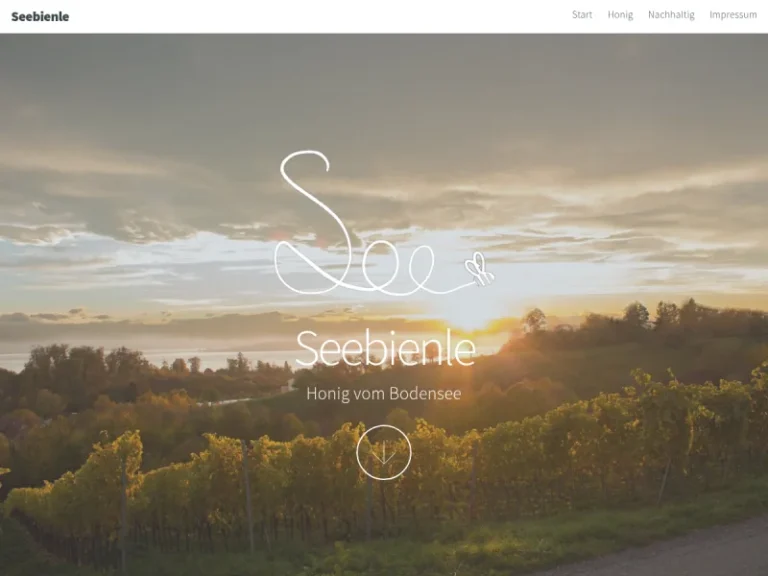Screen dimensions: 768x576
Task: Open the Start navigation item
Action: (x=582, y=15)
